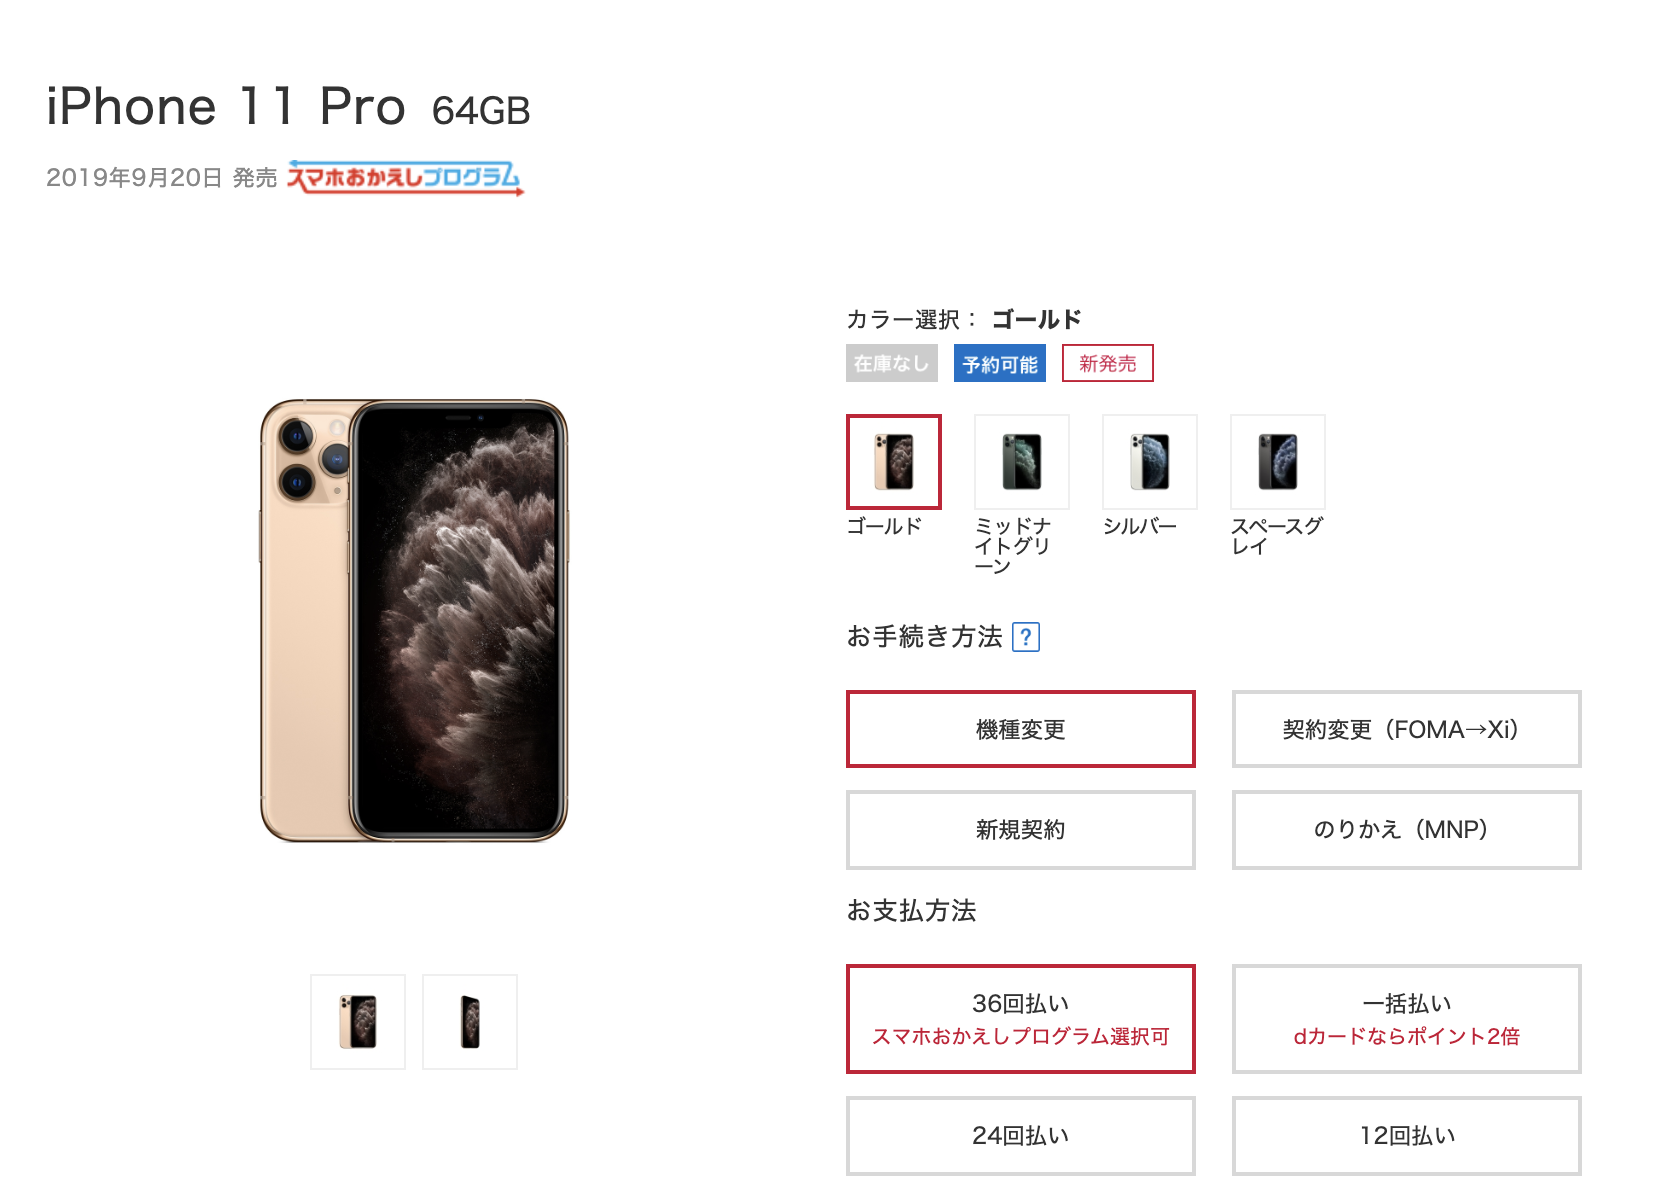Pick the シルバー color option
This screenshot has height=1190, width=1668.
(x=1150, y=462)
